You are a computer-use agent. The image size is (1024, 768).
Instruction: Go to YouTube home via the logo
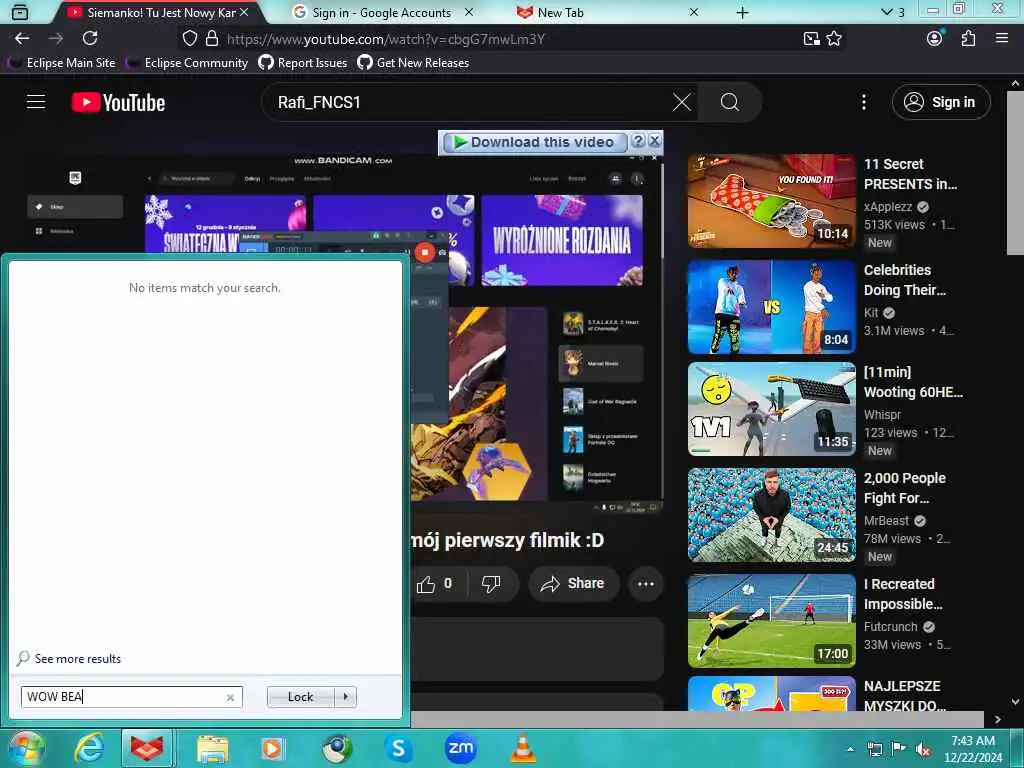point(118,103)
